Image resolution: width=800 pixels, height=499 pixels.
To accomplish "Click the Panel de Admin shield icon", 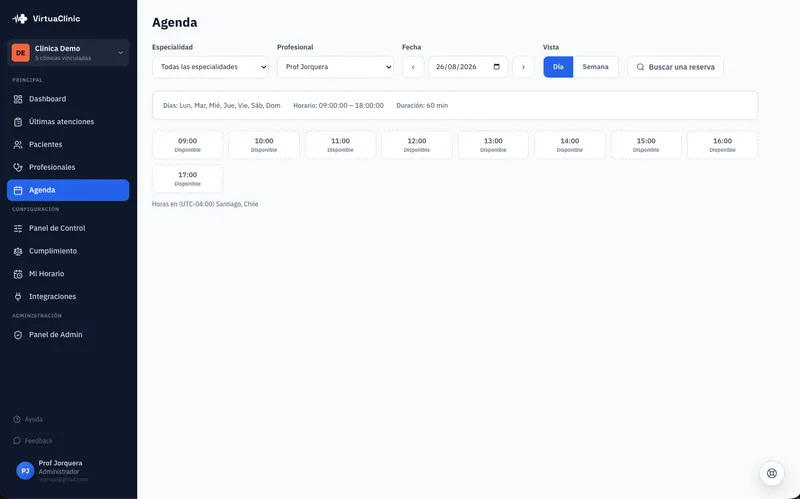I will (18, 335).
